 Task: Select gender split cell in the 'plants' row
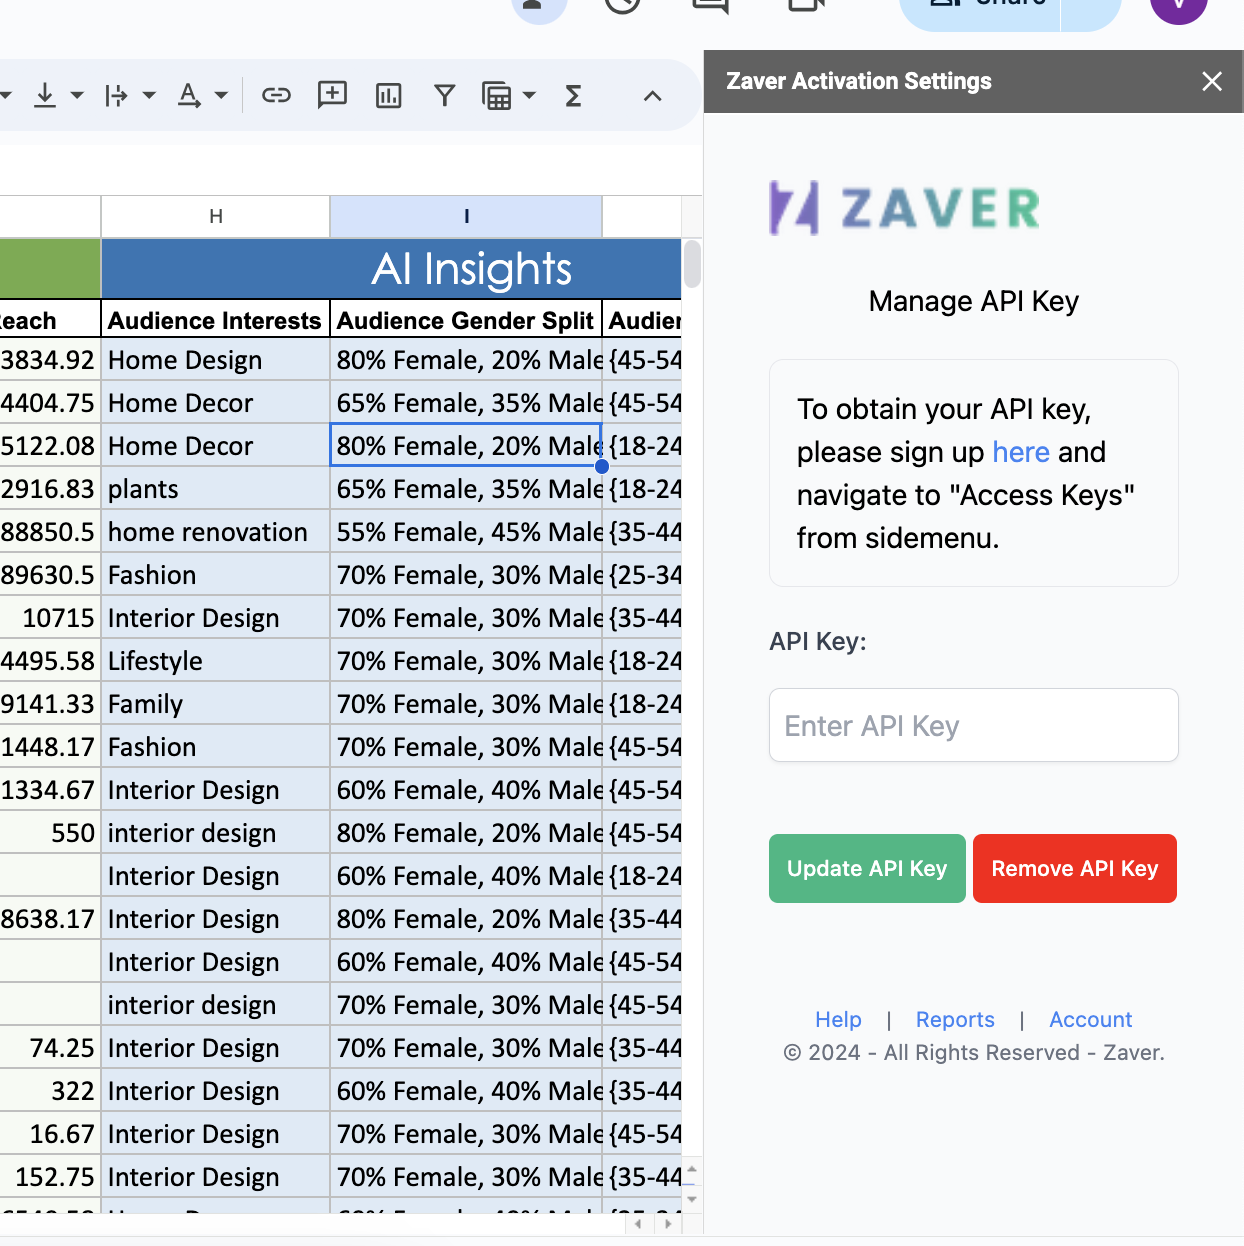466,489
